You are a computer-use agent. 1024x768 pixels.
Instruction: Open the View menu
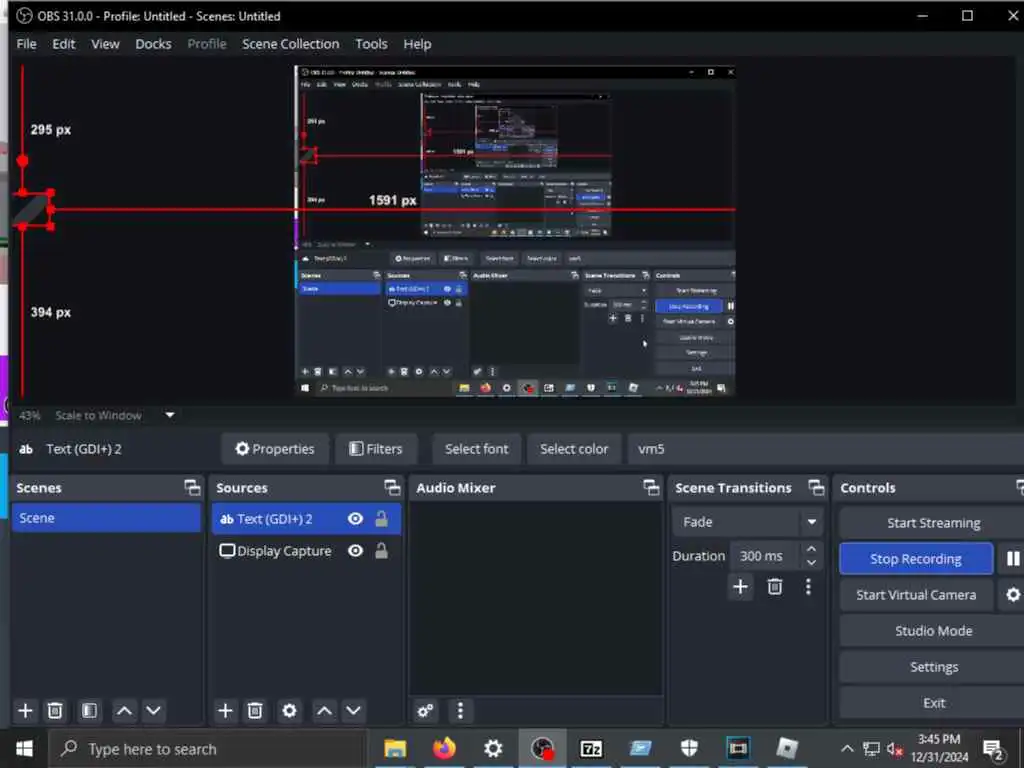coord(105,44)
